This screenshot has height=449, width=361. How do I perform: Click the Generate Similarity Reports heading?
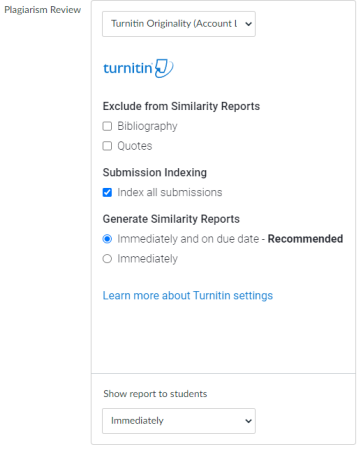click(171, 219)
